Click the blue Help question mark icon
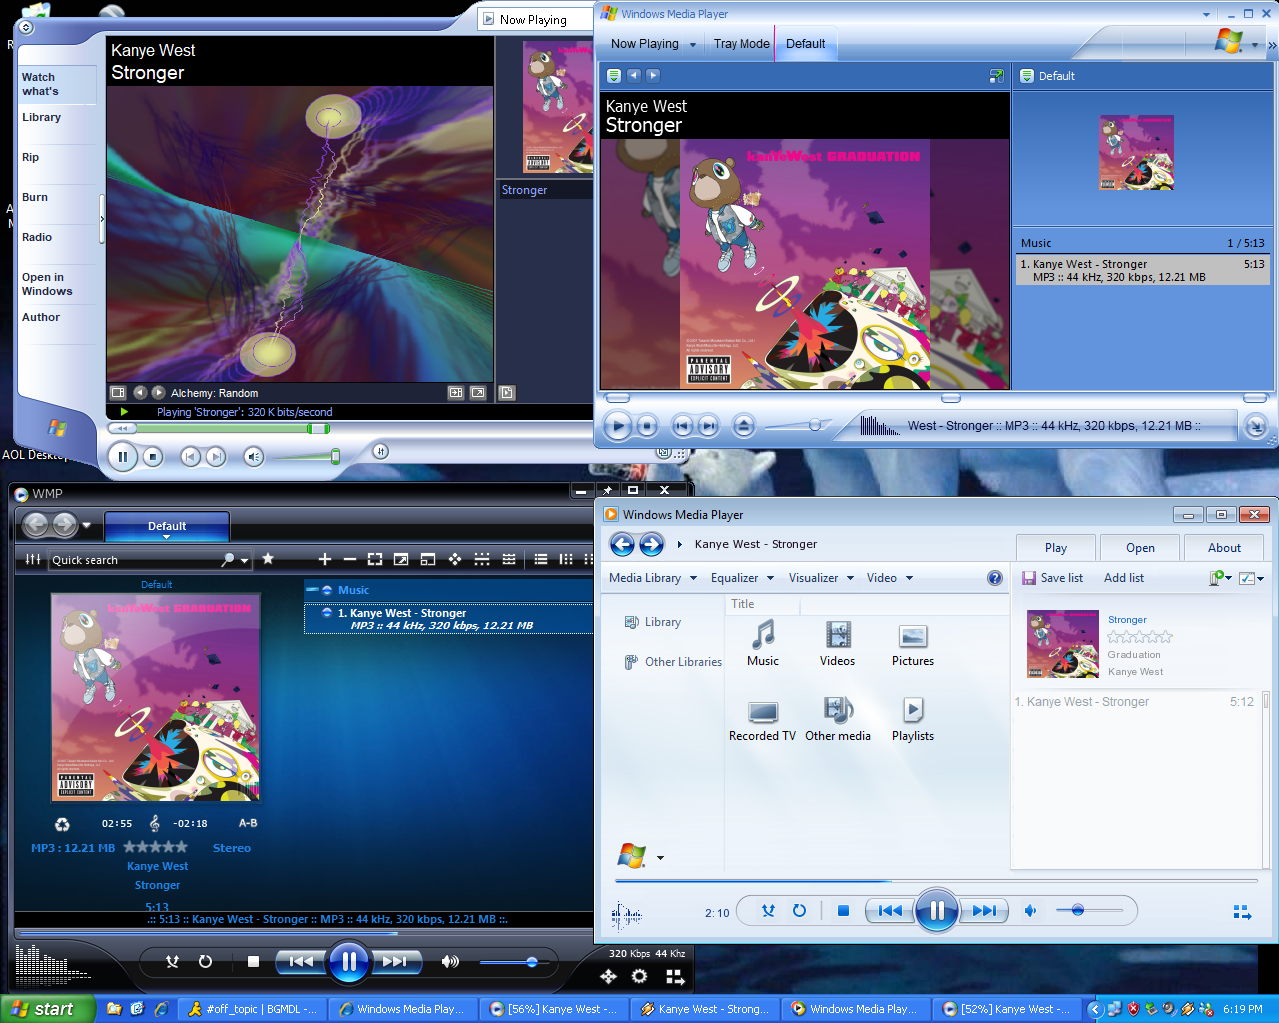 point(995,578)
